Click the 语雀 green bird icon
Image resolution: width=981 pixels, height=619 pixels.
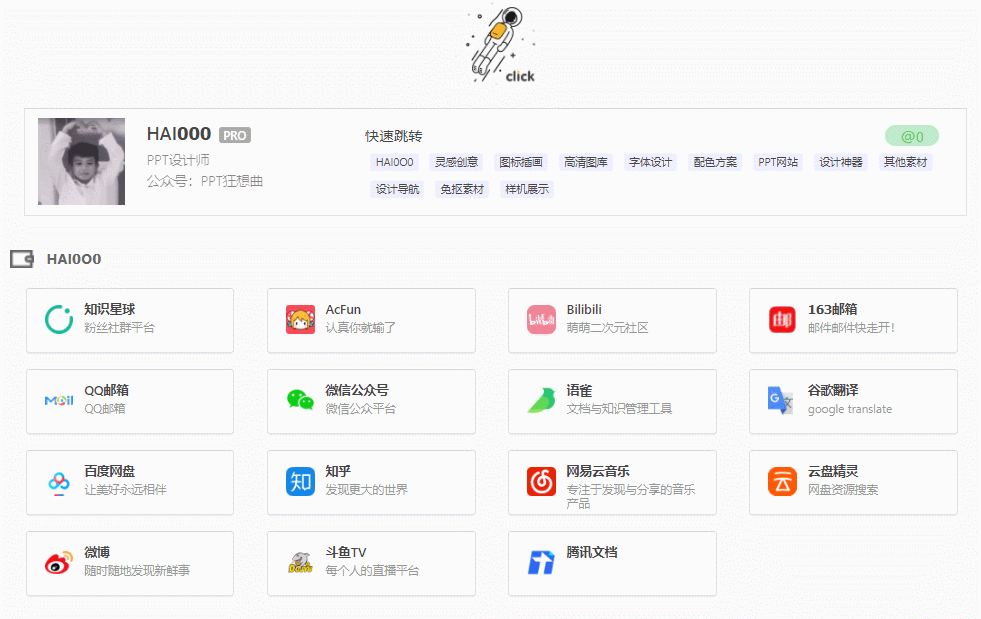click(541, 401)
